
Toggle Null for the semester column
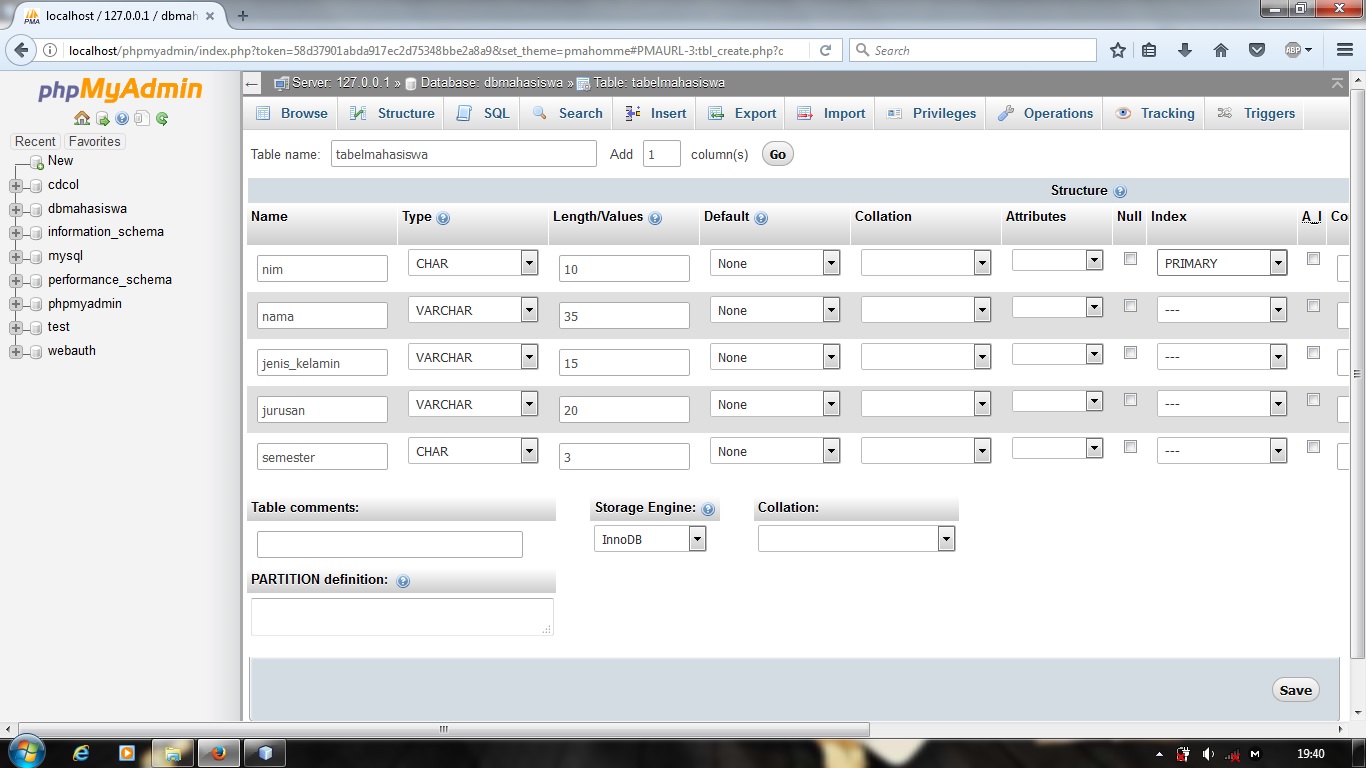point(1130,446)
